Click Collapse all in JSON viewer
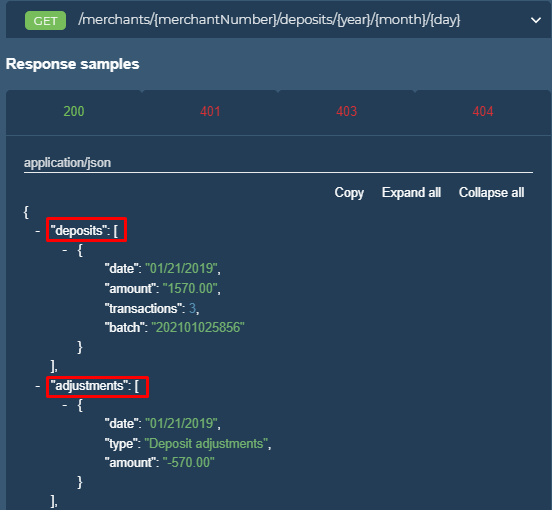The image size is (552, 510). 491,193
